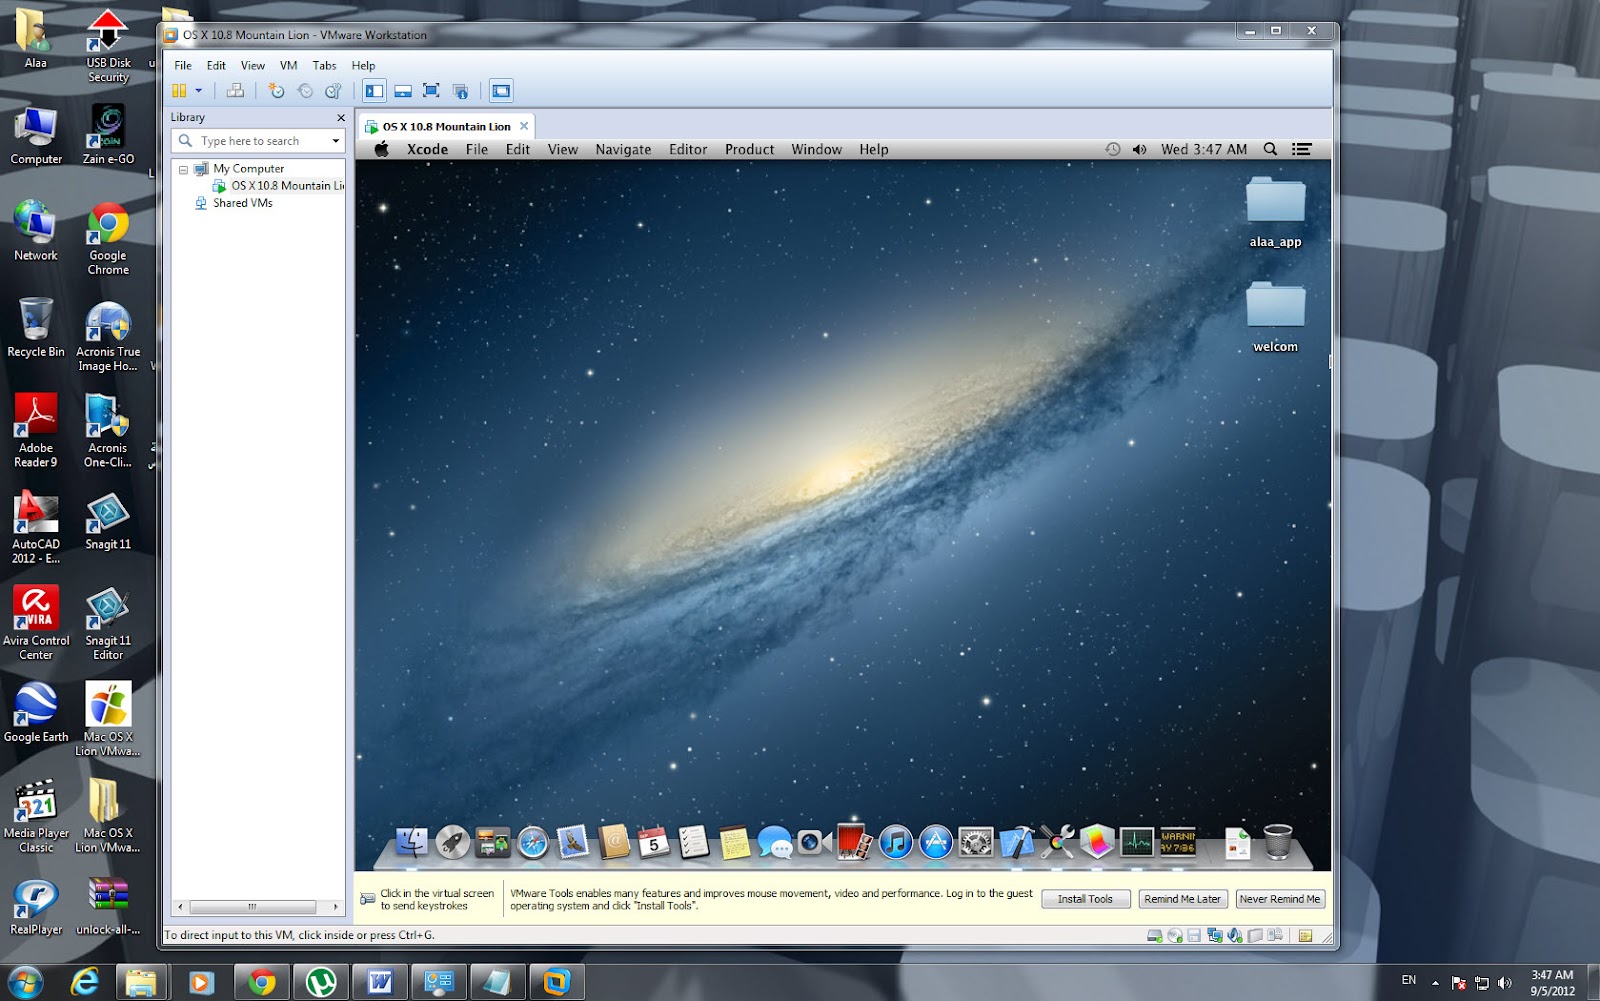This screenshot has width=1600, height=1001.
Task: Open iTunes from the Mac dock
Action: tap(895, 842)
